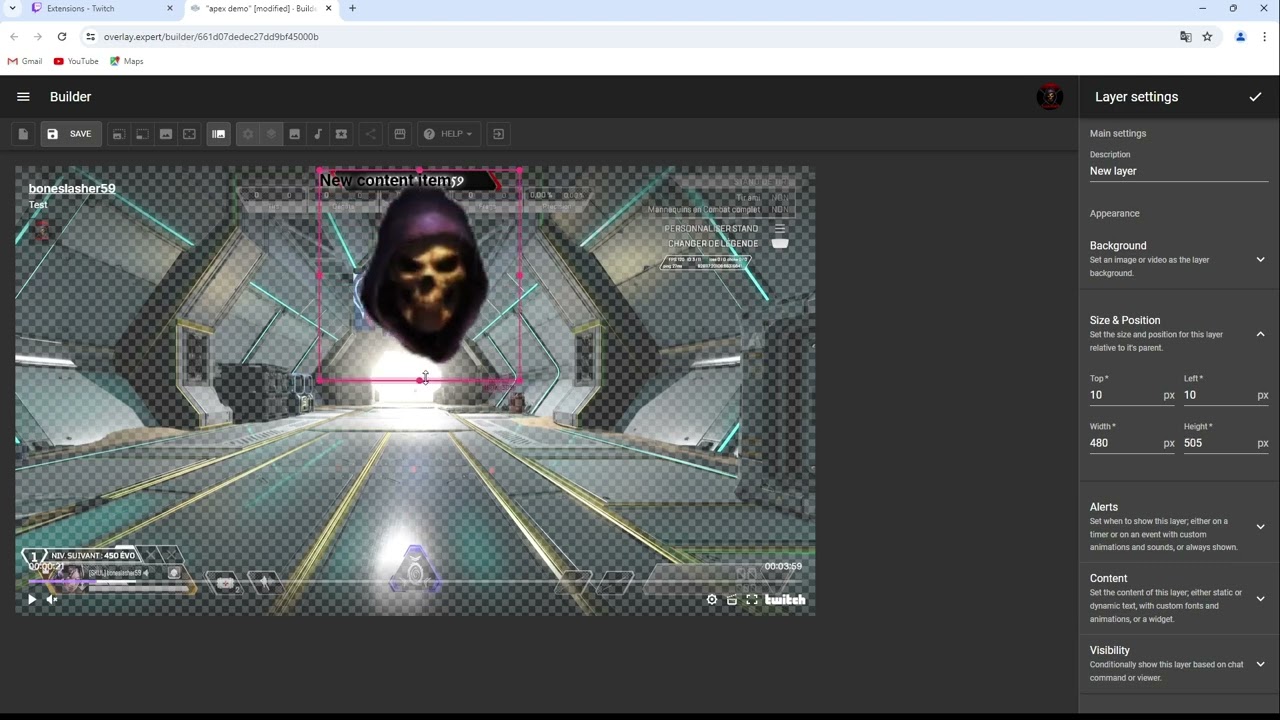
Task: Open the Chrome three-dot menu
Action: point(1265,37)
